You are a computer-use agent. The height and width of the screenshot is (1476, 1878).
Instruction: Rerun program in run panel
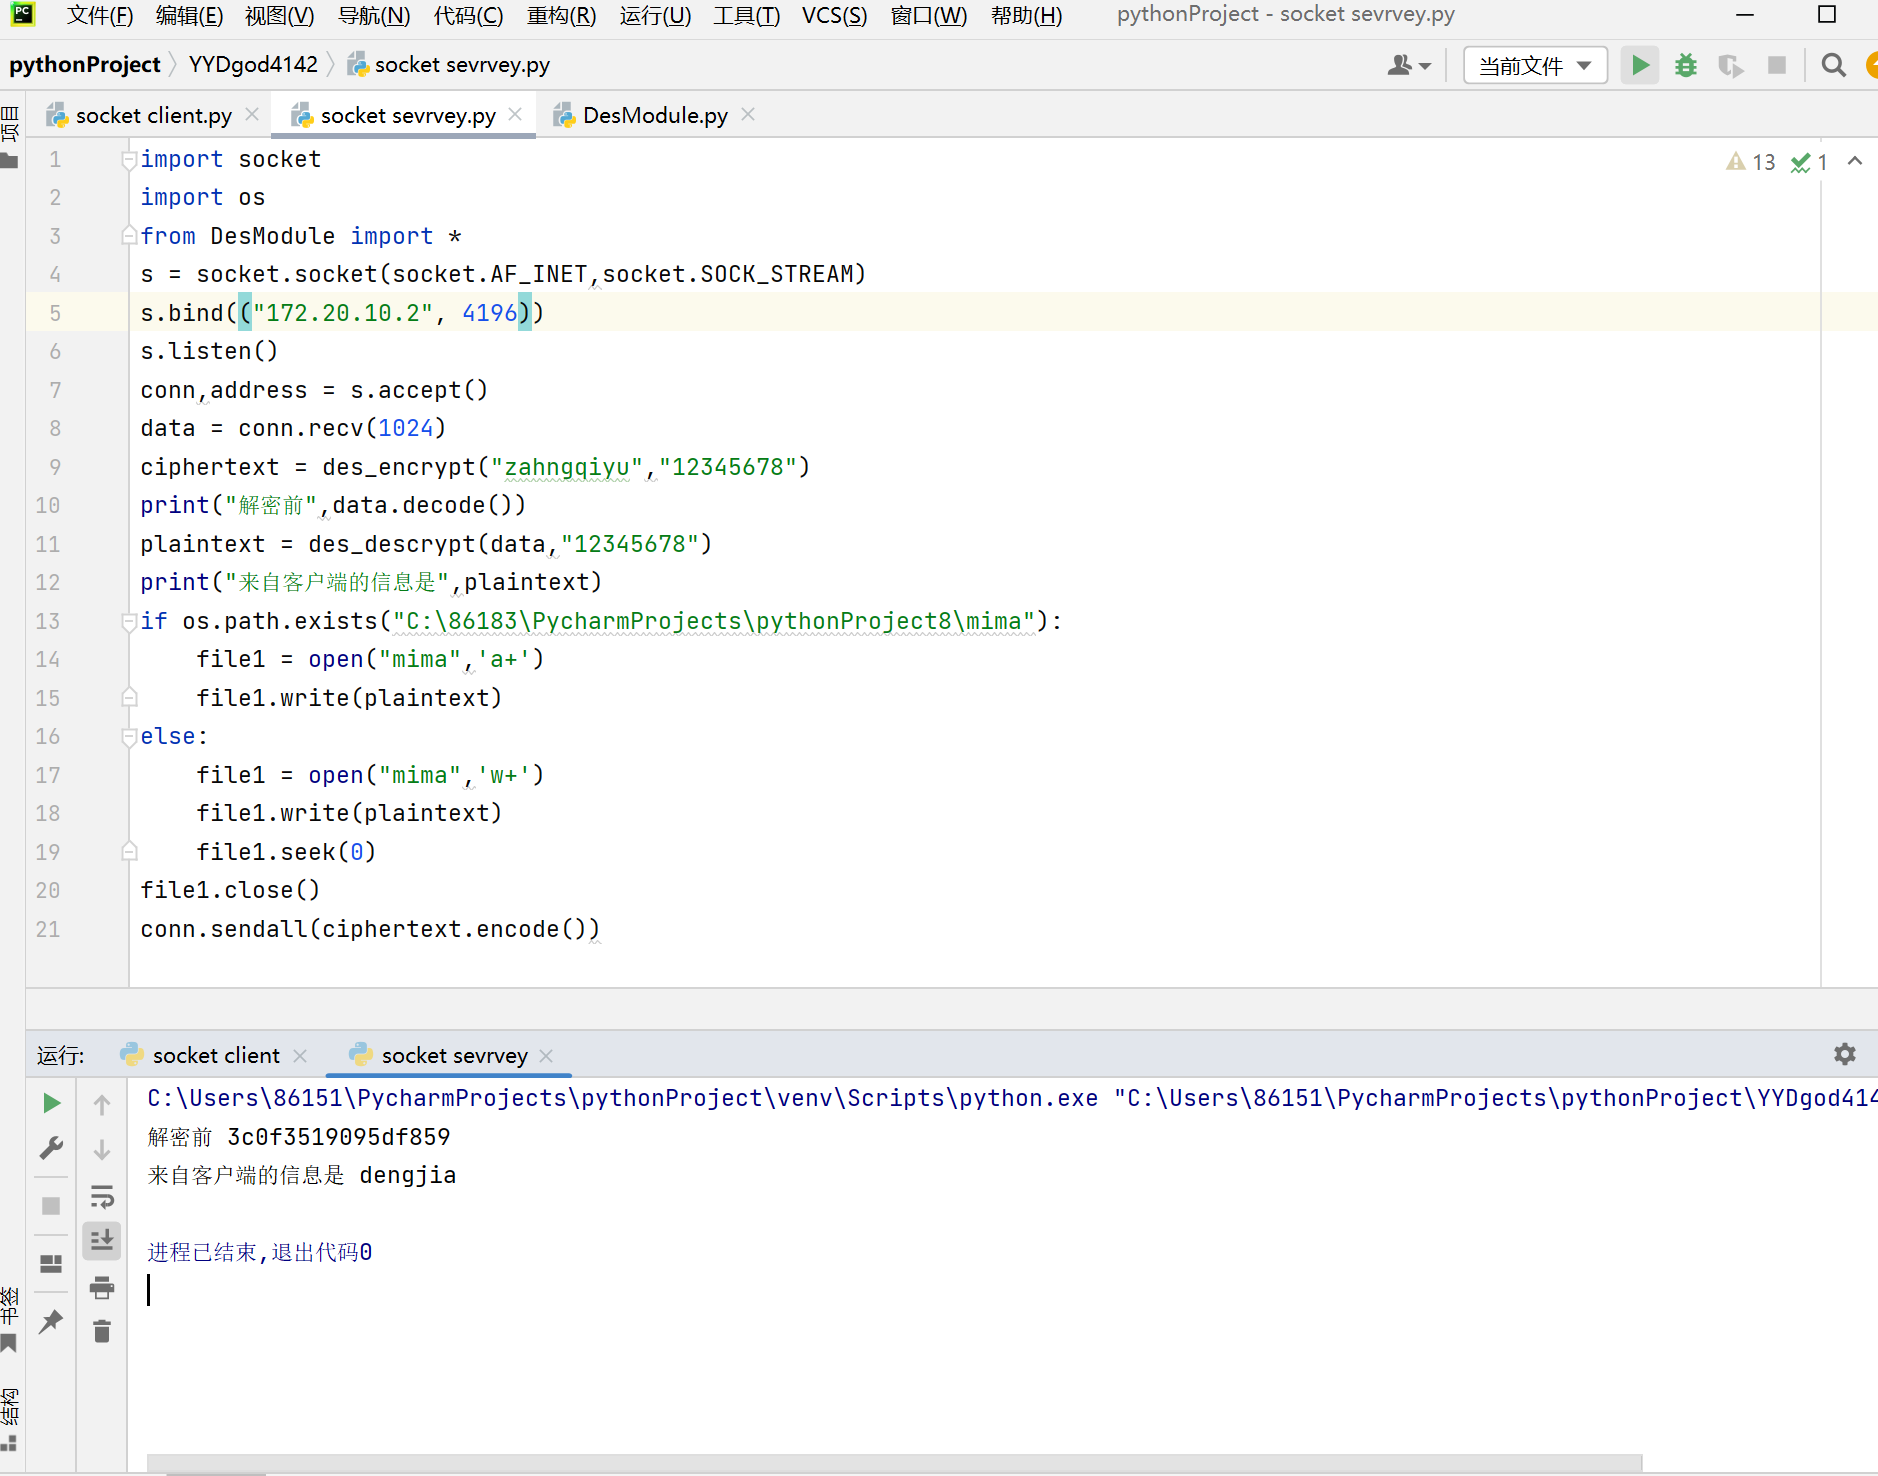pyautogui.click(x=51, y=1103)
